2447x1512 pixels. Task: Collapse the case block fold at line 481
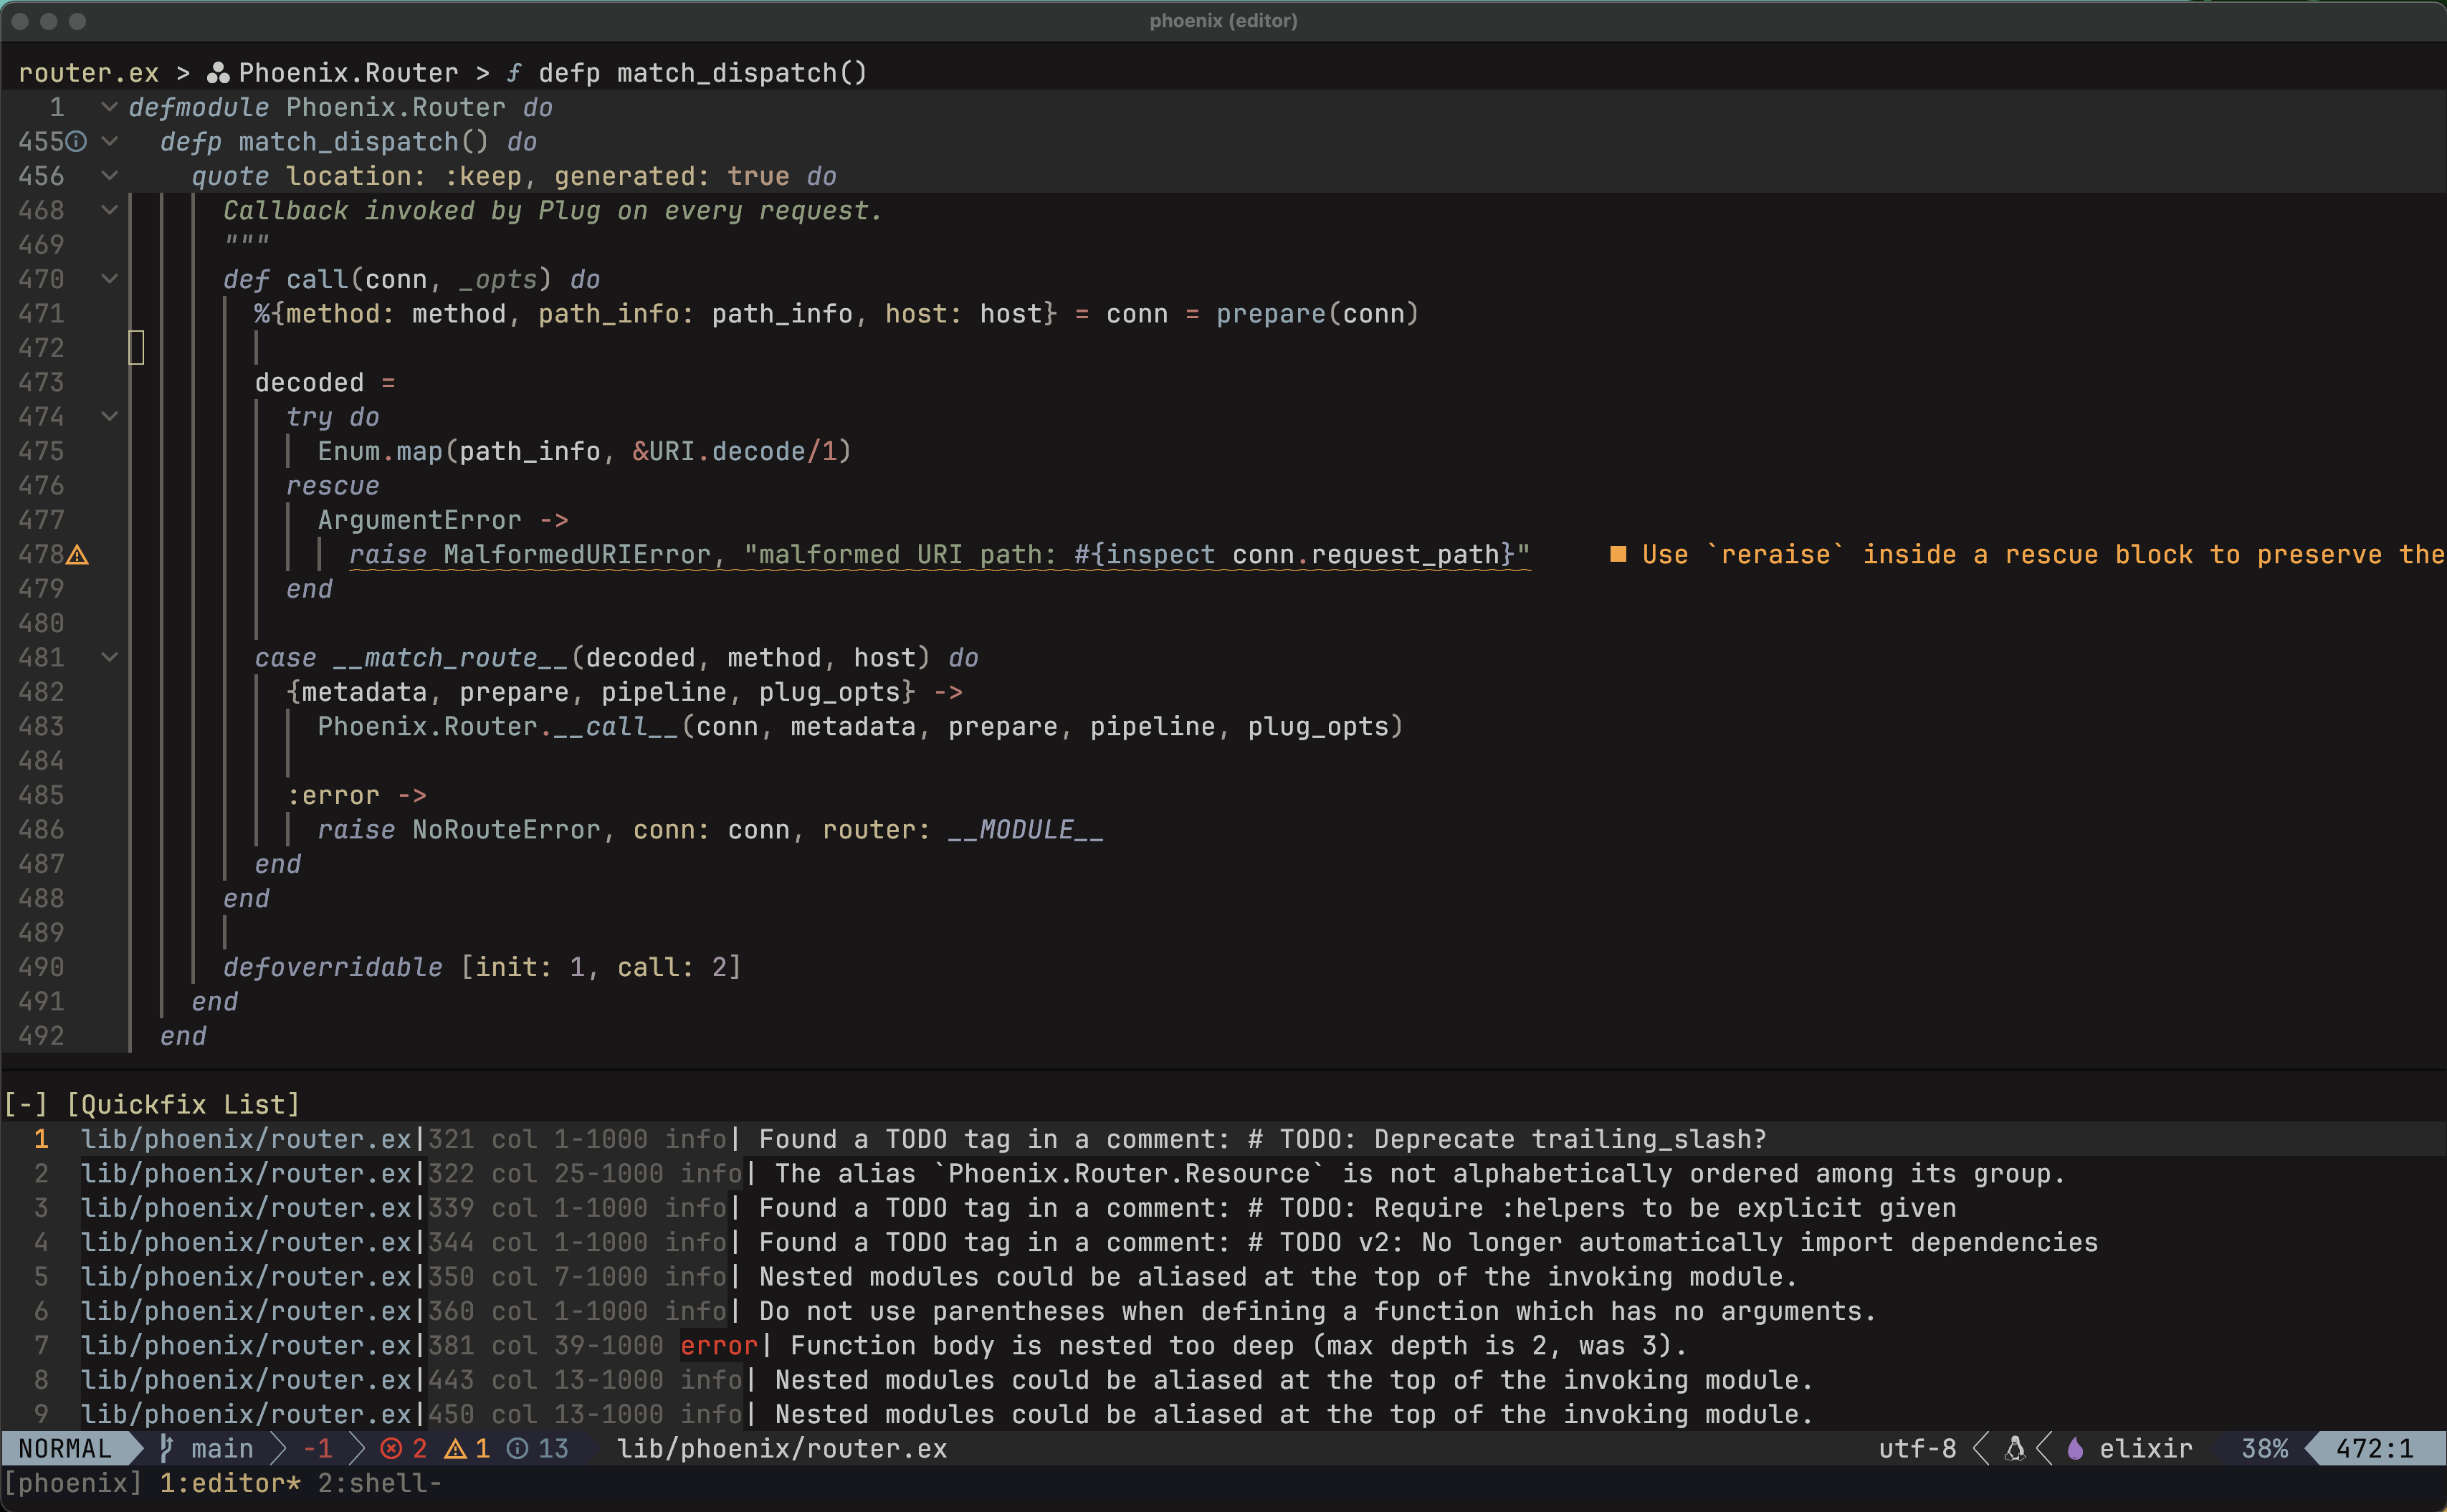[x=110, y=657]
